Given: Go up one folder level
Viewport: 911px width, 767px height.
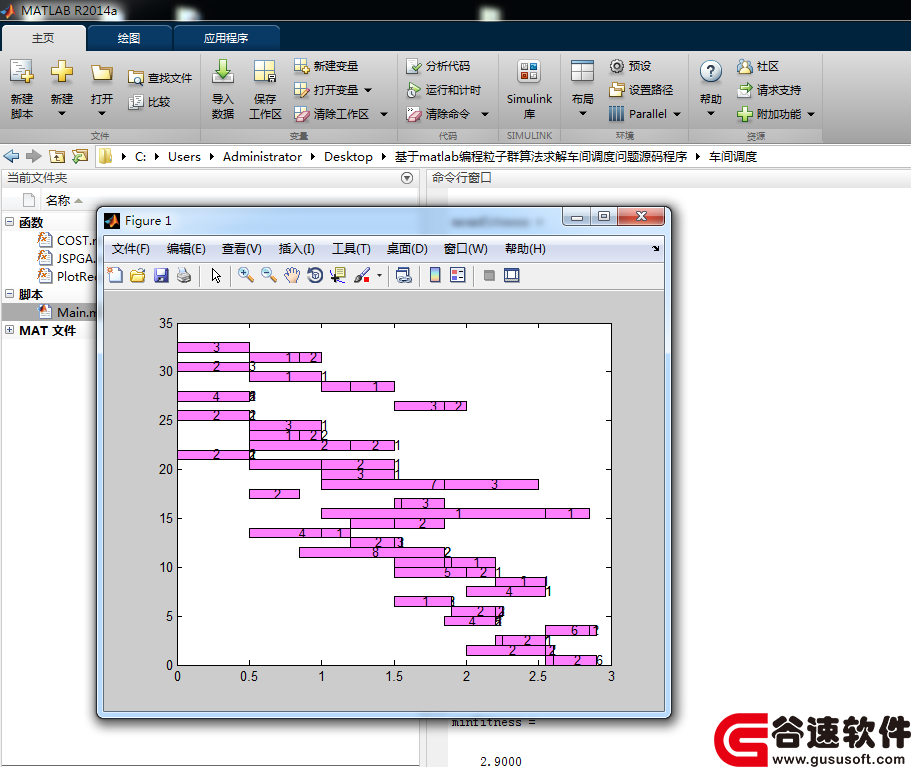Looking at the screenshot, I should pyautogui.click(x=57, y=156).
